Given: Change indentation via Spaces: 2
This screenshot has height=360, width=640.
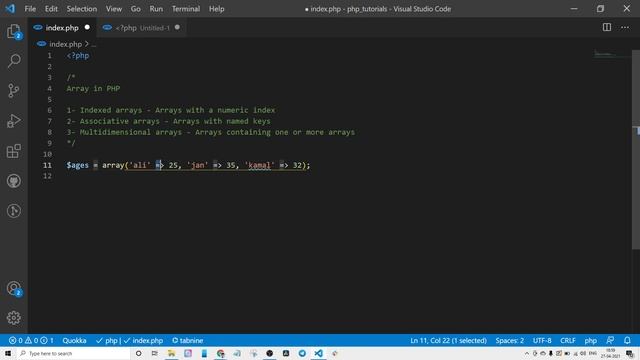Looking at the screenshot, I should [x=509, y=340].
